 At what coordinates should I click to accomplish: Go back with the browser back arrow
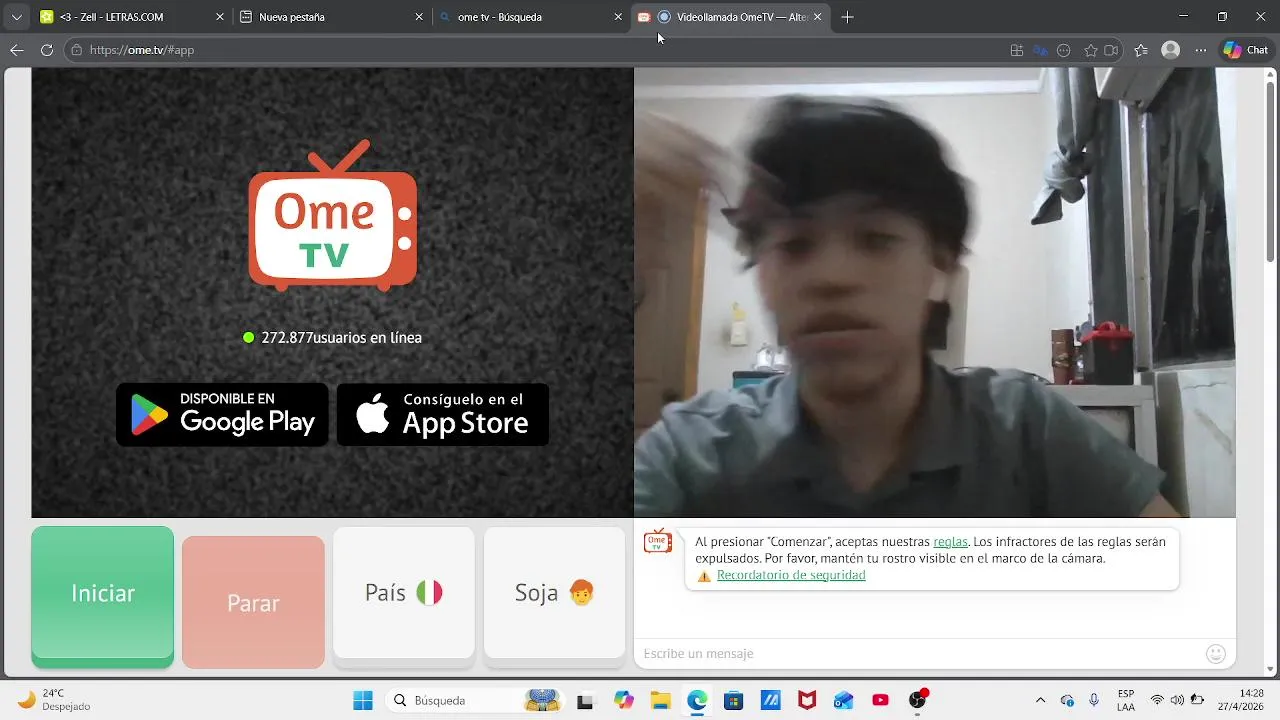pyautogui.click(x=17, y=50)
